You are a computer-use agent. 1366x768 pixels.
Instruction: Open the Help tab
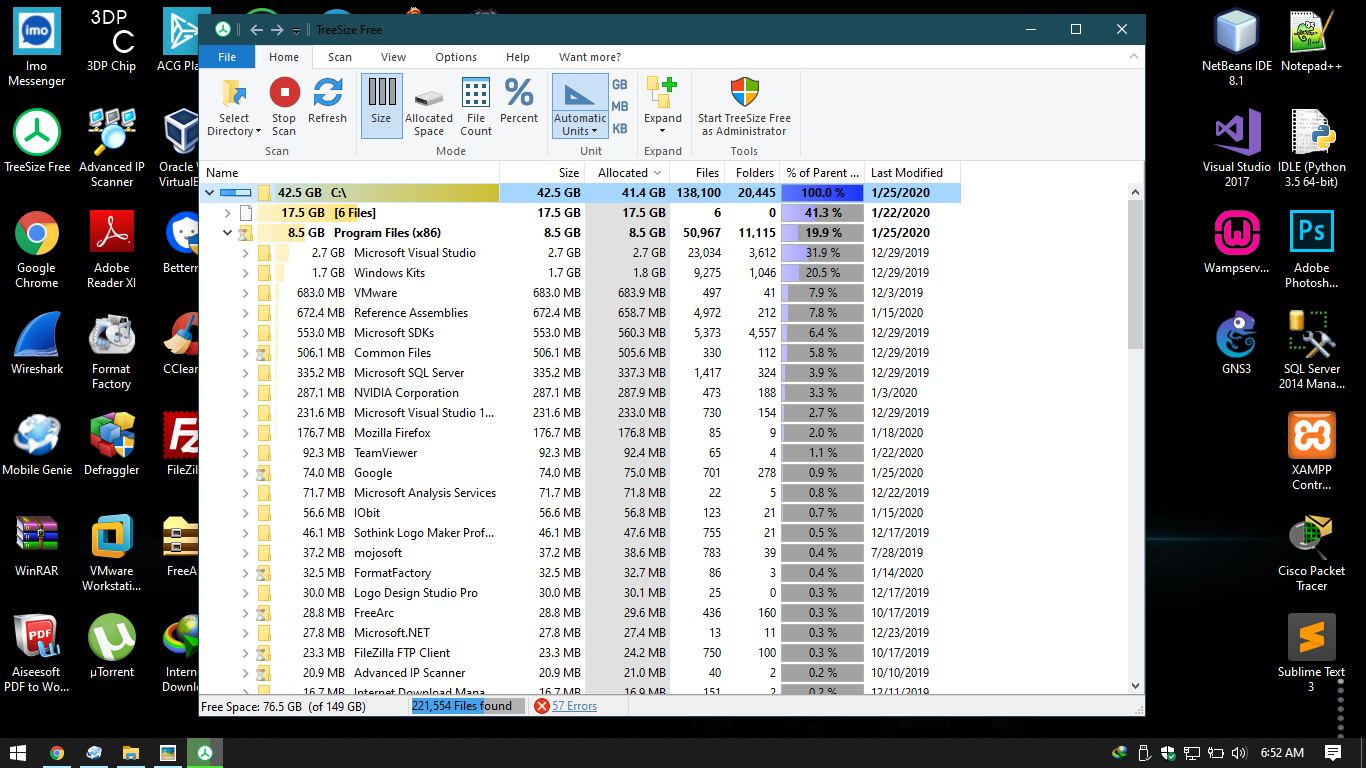pyautogui.click(x=518, y=57)
